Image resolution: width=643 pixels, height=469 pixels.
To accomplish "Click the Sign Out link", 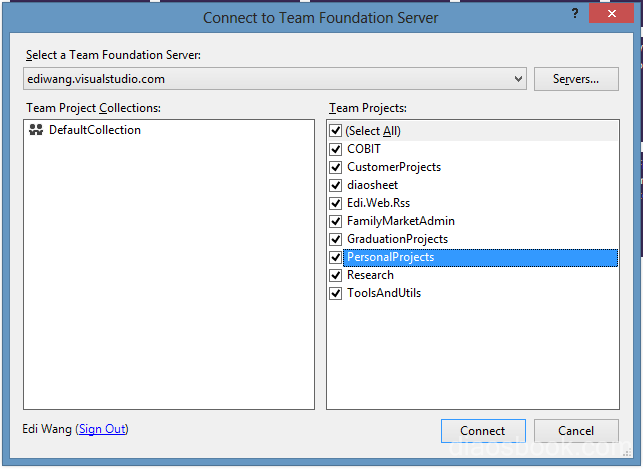I will tap(102, 429).
